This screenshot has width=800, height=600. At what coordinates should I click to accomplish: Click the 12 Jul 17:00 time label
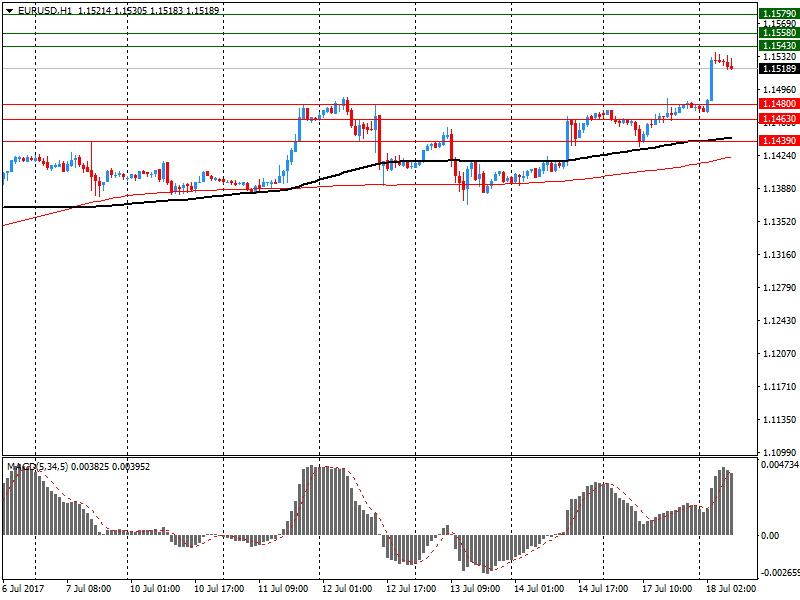411,588
